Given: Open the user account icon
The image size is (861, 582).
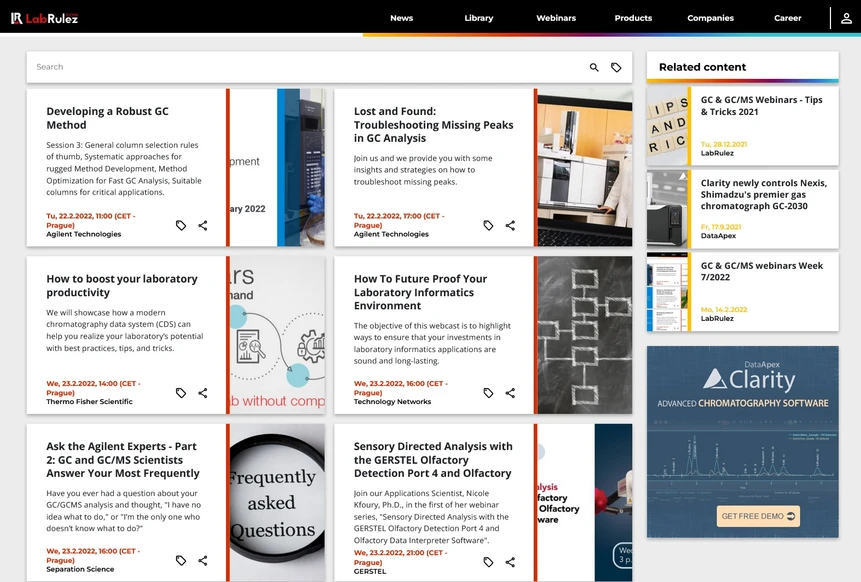Looking at the screenshot, I should [846, 18].
